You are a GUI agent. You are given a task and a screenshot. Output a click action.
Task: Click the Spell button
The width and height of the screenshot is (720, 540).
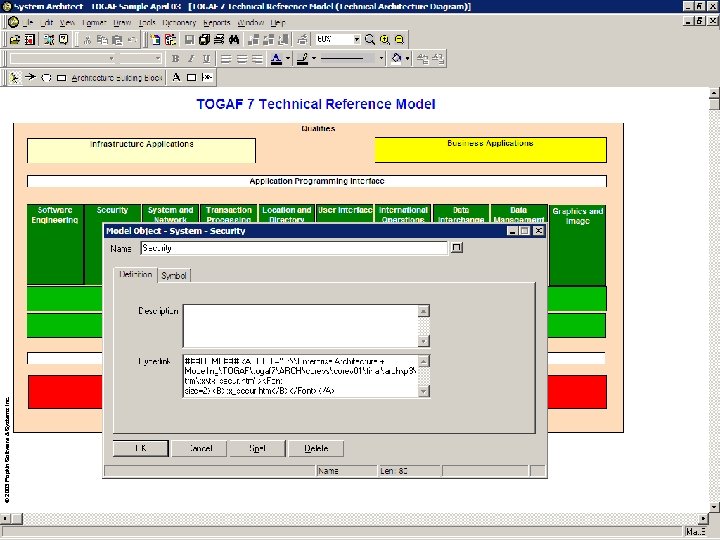[258, 448]
